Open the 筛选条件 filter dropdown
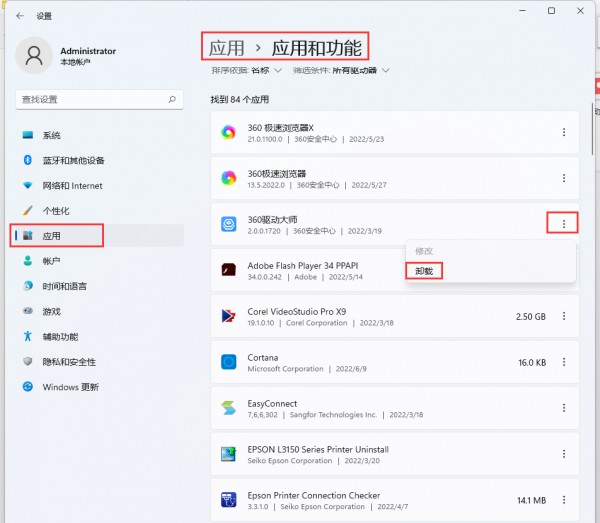 [341, 70]
